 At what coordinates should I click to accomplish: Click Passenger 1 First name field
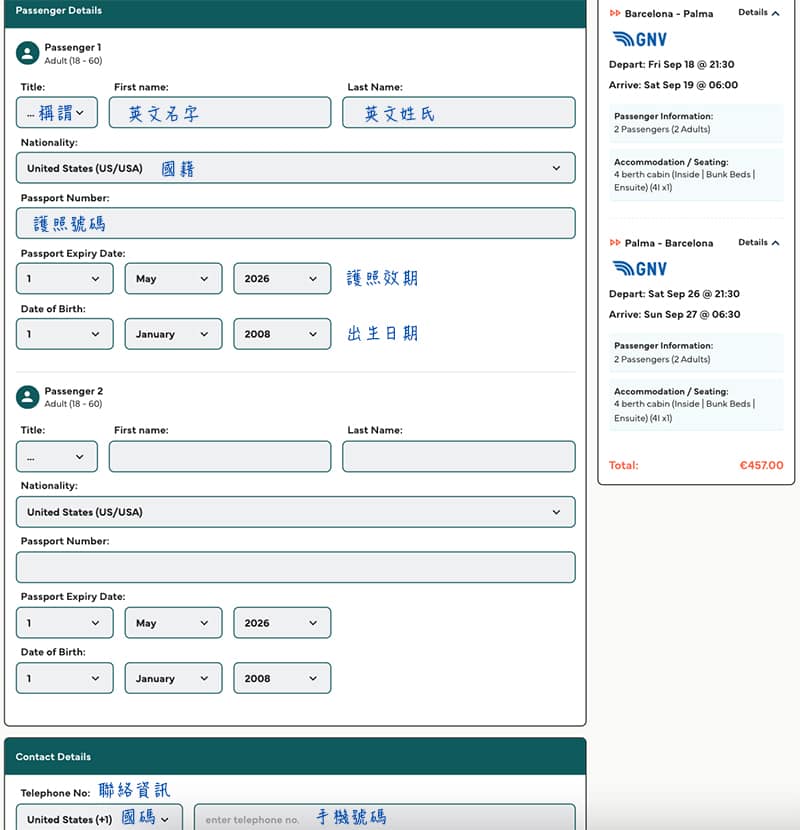click(x=220, y=113)
